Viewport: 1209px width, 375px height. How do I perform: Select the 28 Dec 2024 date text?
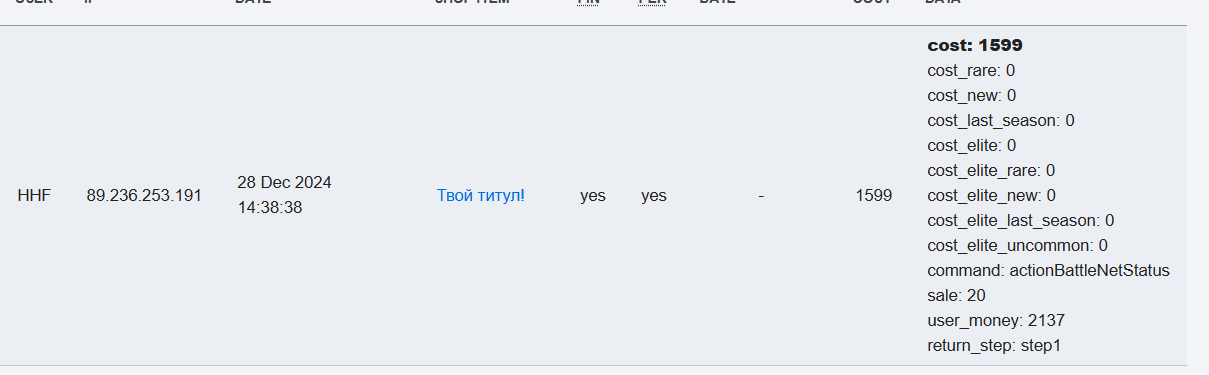[284, 183]
